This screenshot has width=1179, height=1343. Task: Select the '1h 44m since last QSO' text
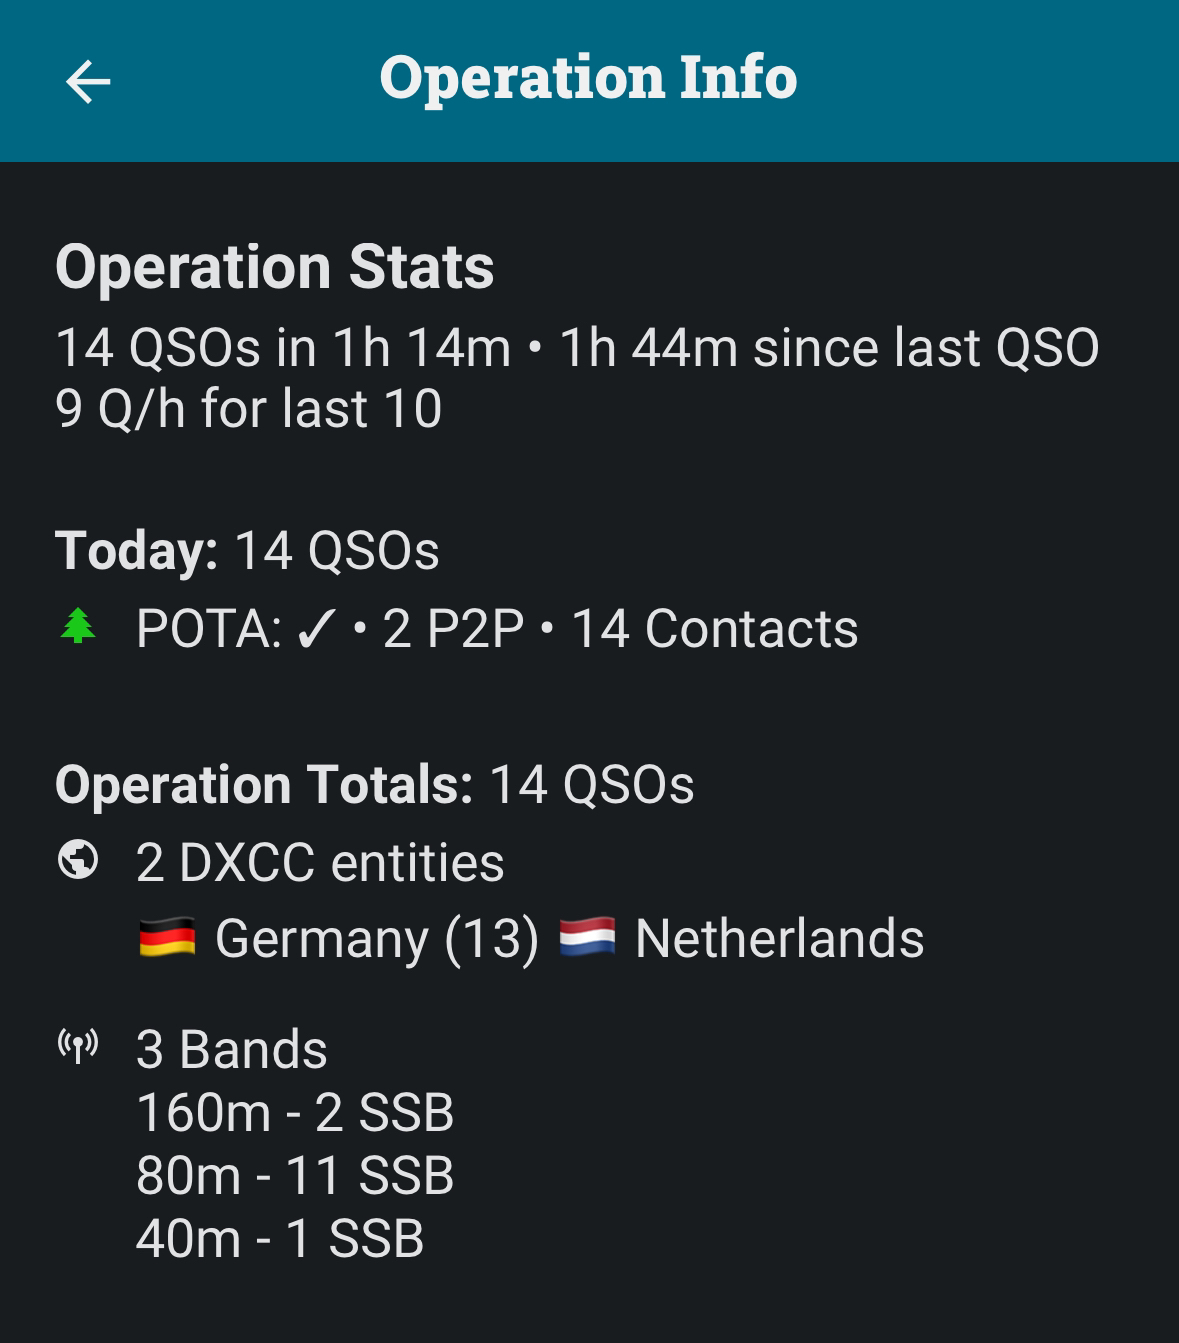coord(829,348)
